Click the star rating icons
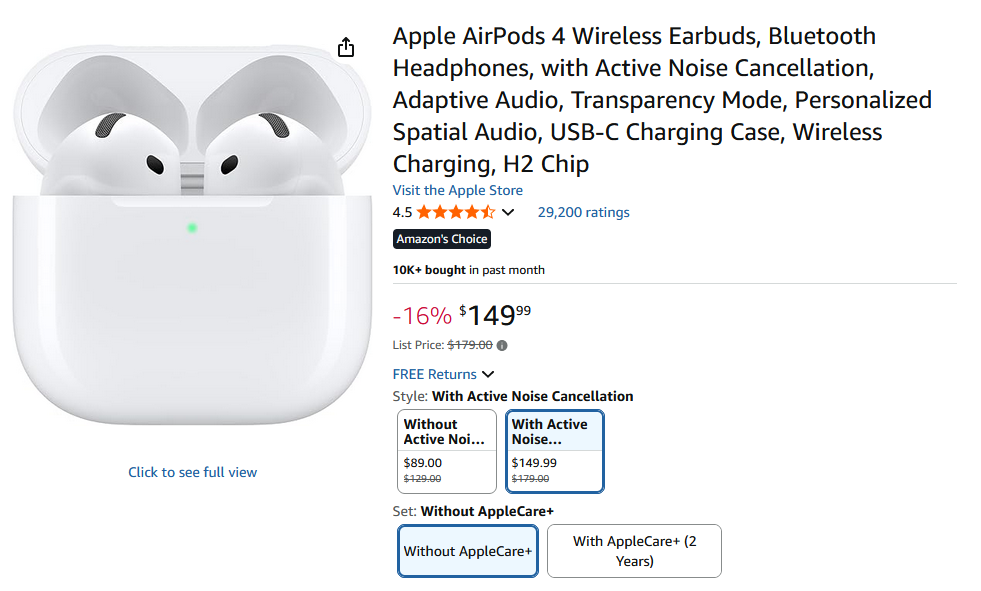This screenshot has height=591, width=981. (455, 212)
